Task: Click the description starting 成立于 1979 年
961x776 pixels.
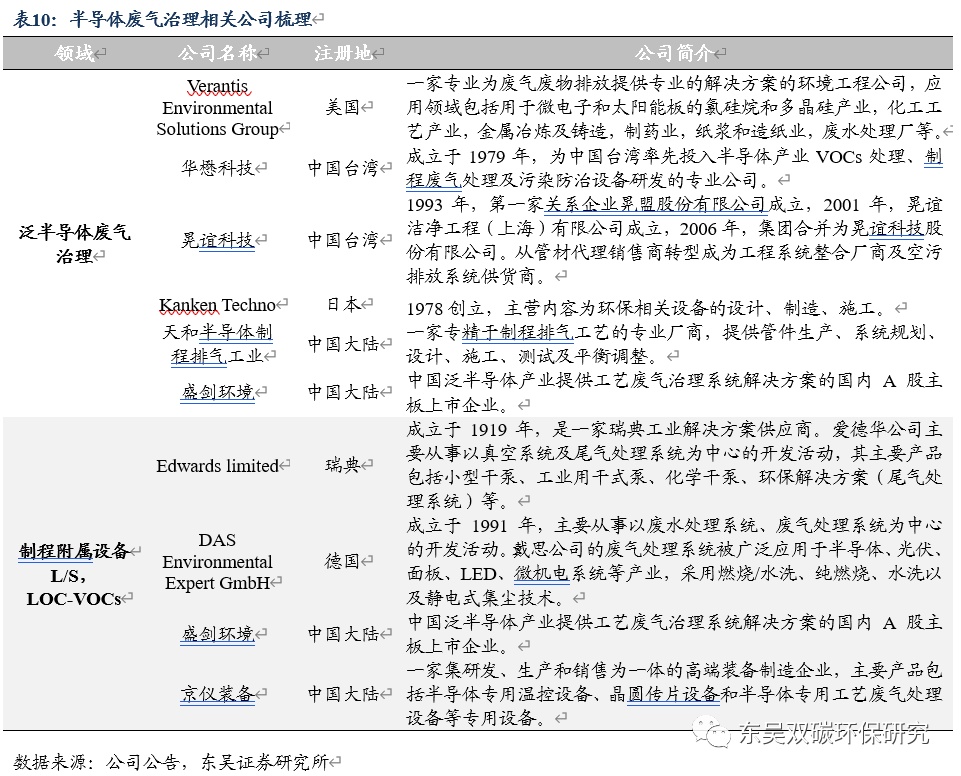Action: point(674,168)
